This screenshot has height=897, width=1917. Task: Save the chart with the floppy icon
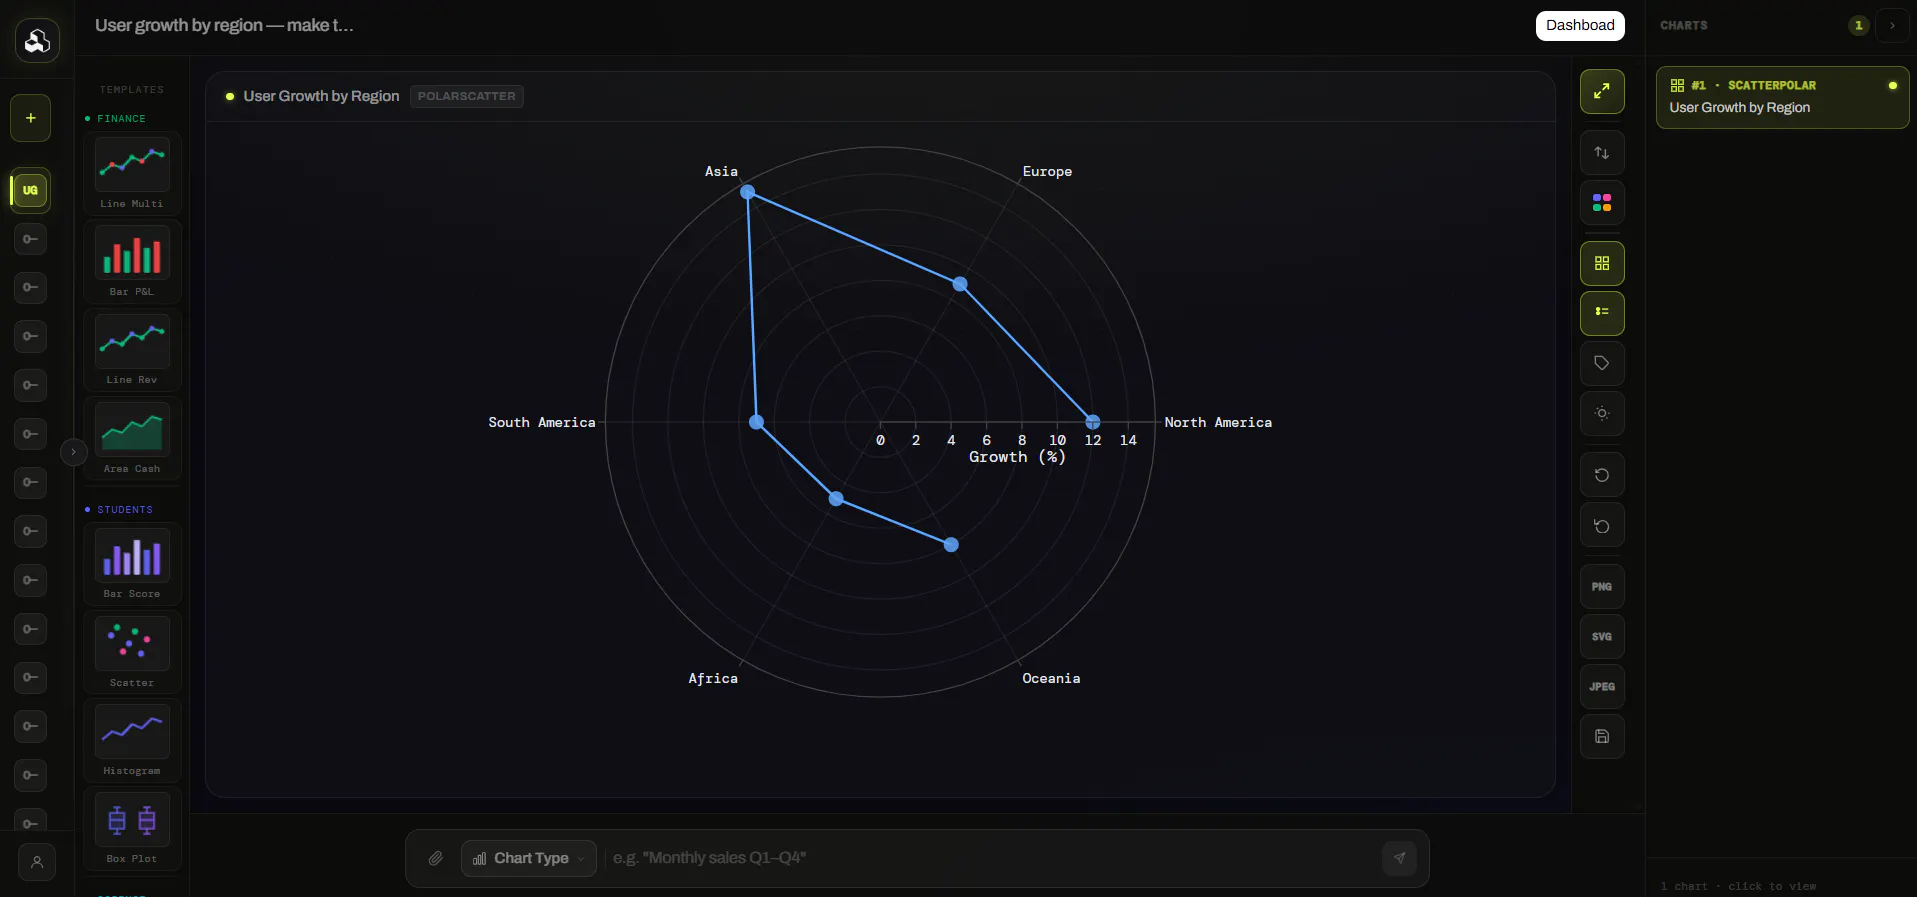coord(1602,737)
